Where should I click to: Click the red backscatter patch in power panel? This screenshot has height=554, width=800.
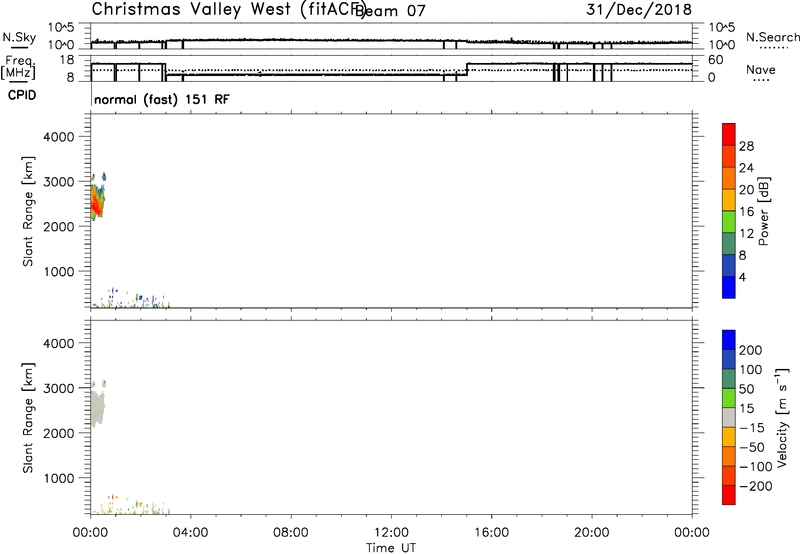96,204
